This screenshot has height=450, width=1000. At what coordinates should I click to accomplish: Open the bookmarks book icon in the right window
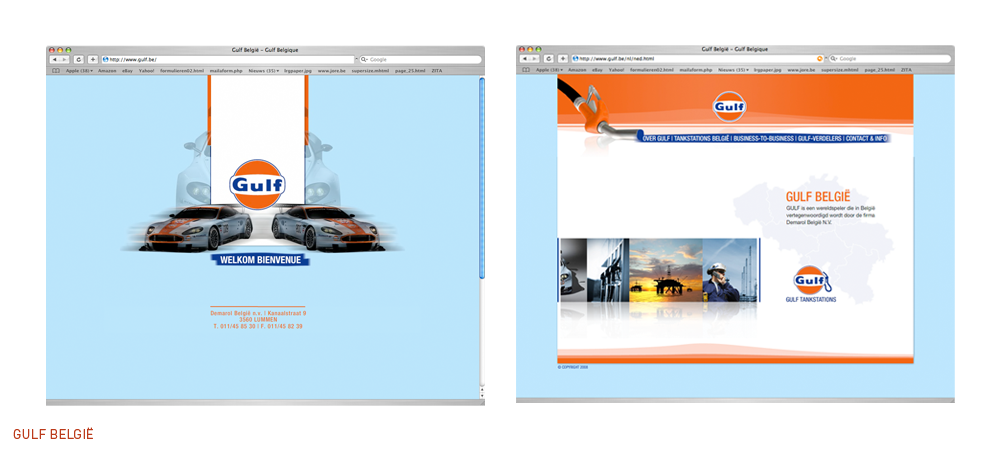[x=526, y=70]
